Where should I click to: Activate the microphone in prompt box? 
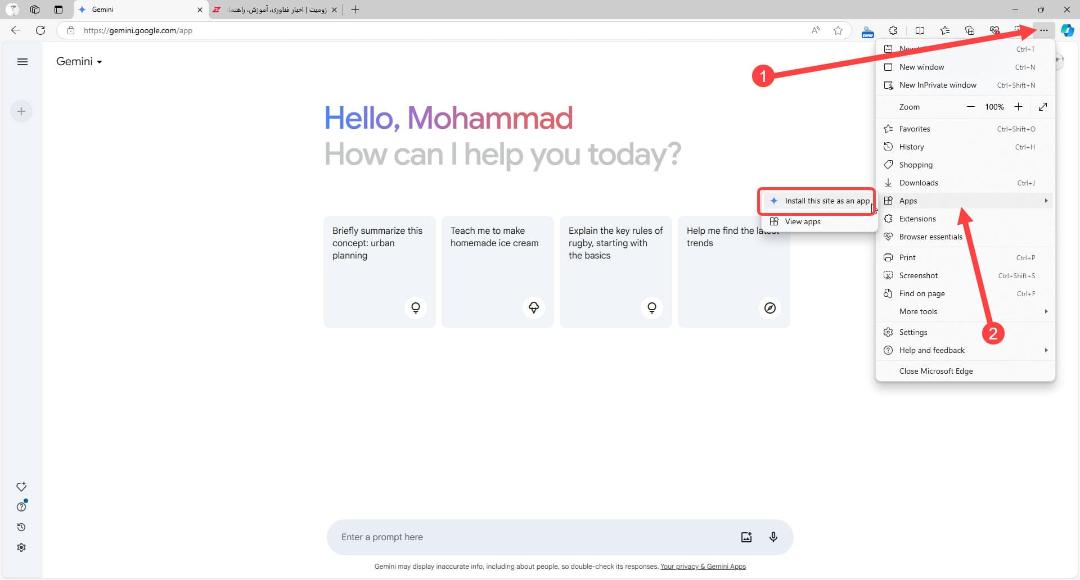tap(773, 537)
